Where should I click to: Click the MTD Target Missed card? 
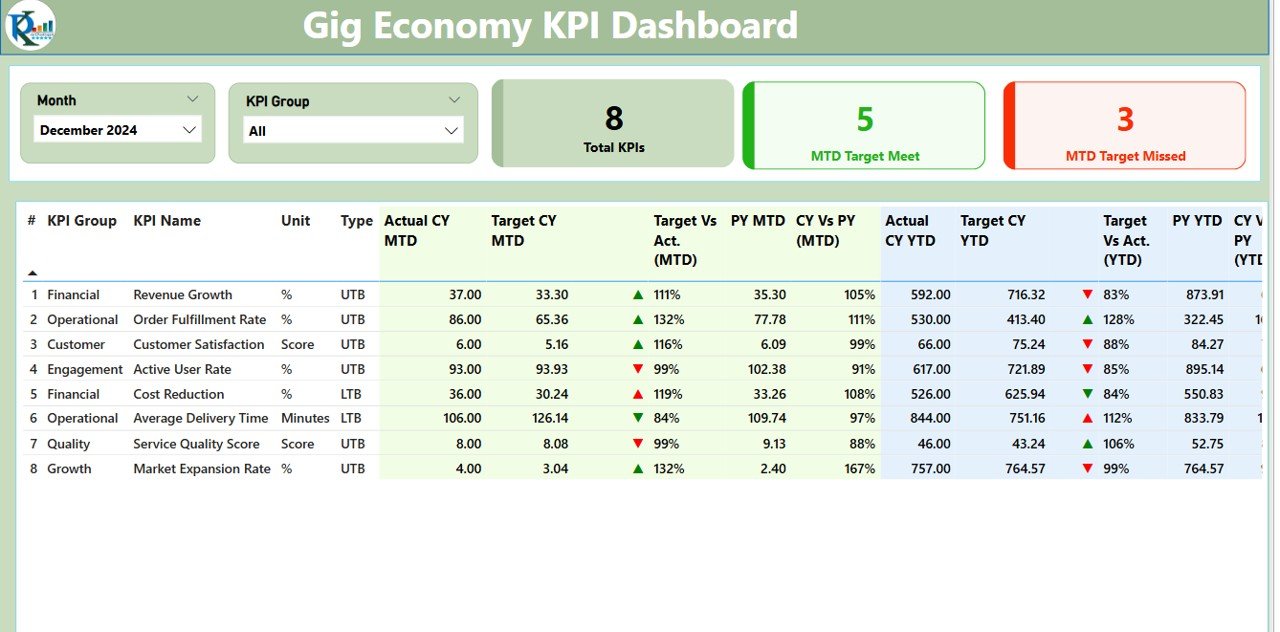[x=1125, y=126]
